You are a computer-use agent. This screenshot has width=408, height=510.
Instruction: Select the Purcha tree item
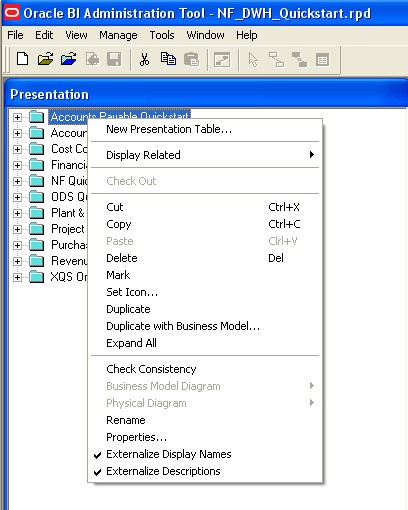click(x=69, y=245)
